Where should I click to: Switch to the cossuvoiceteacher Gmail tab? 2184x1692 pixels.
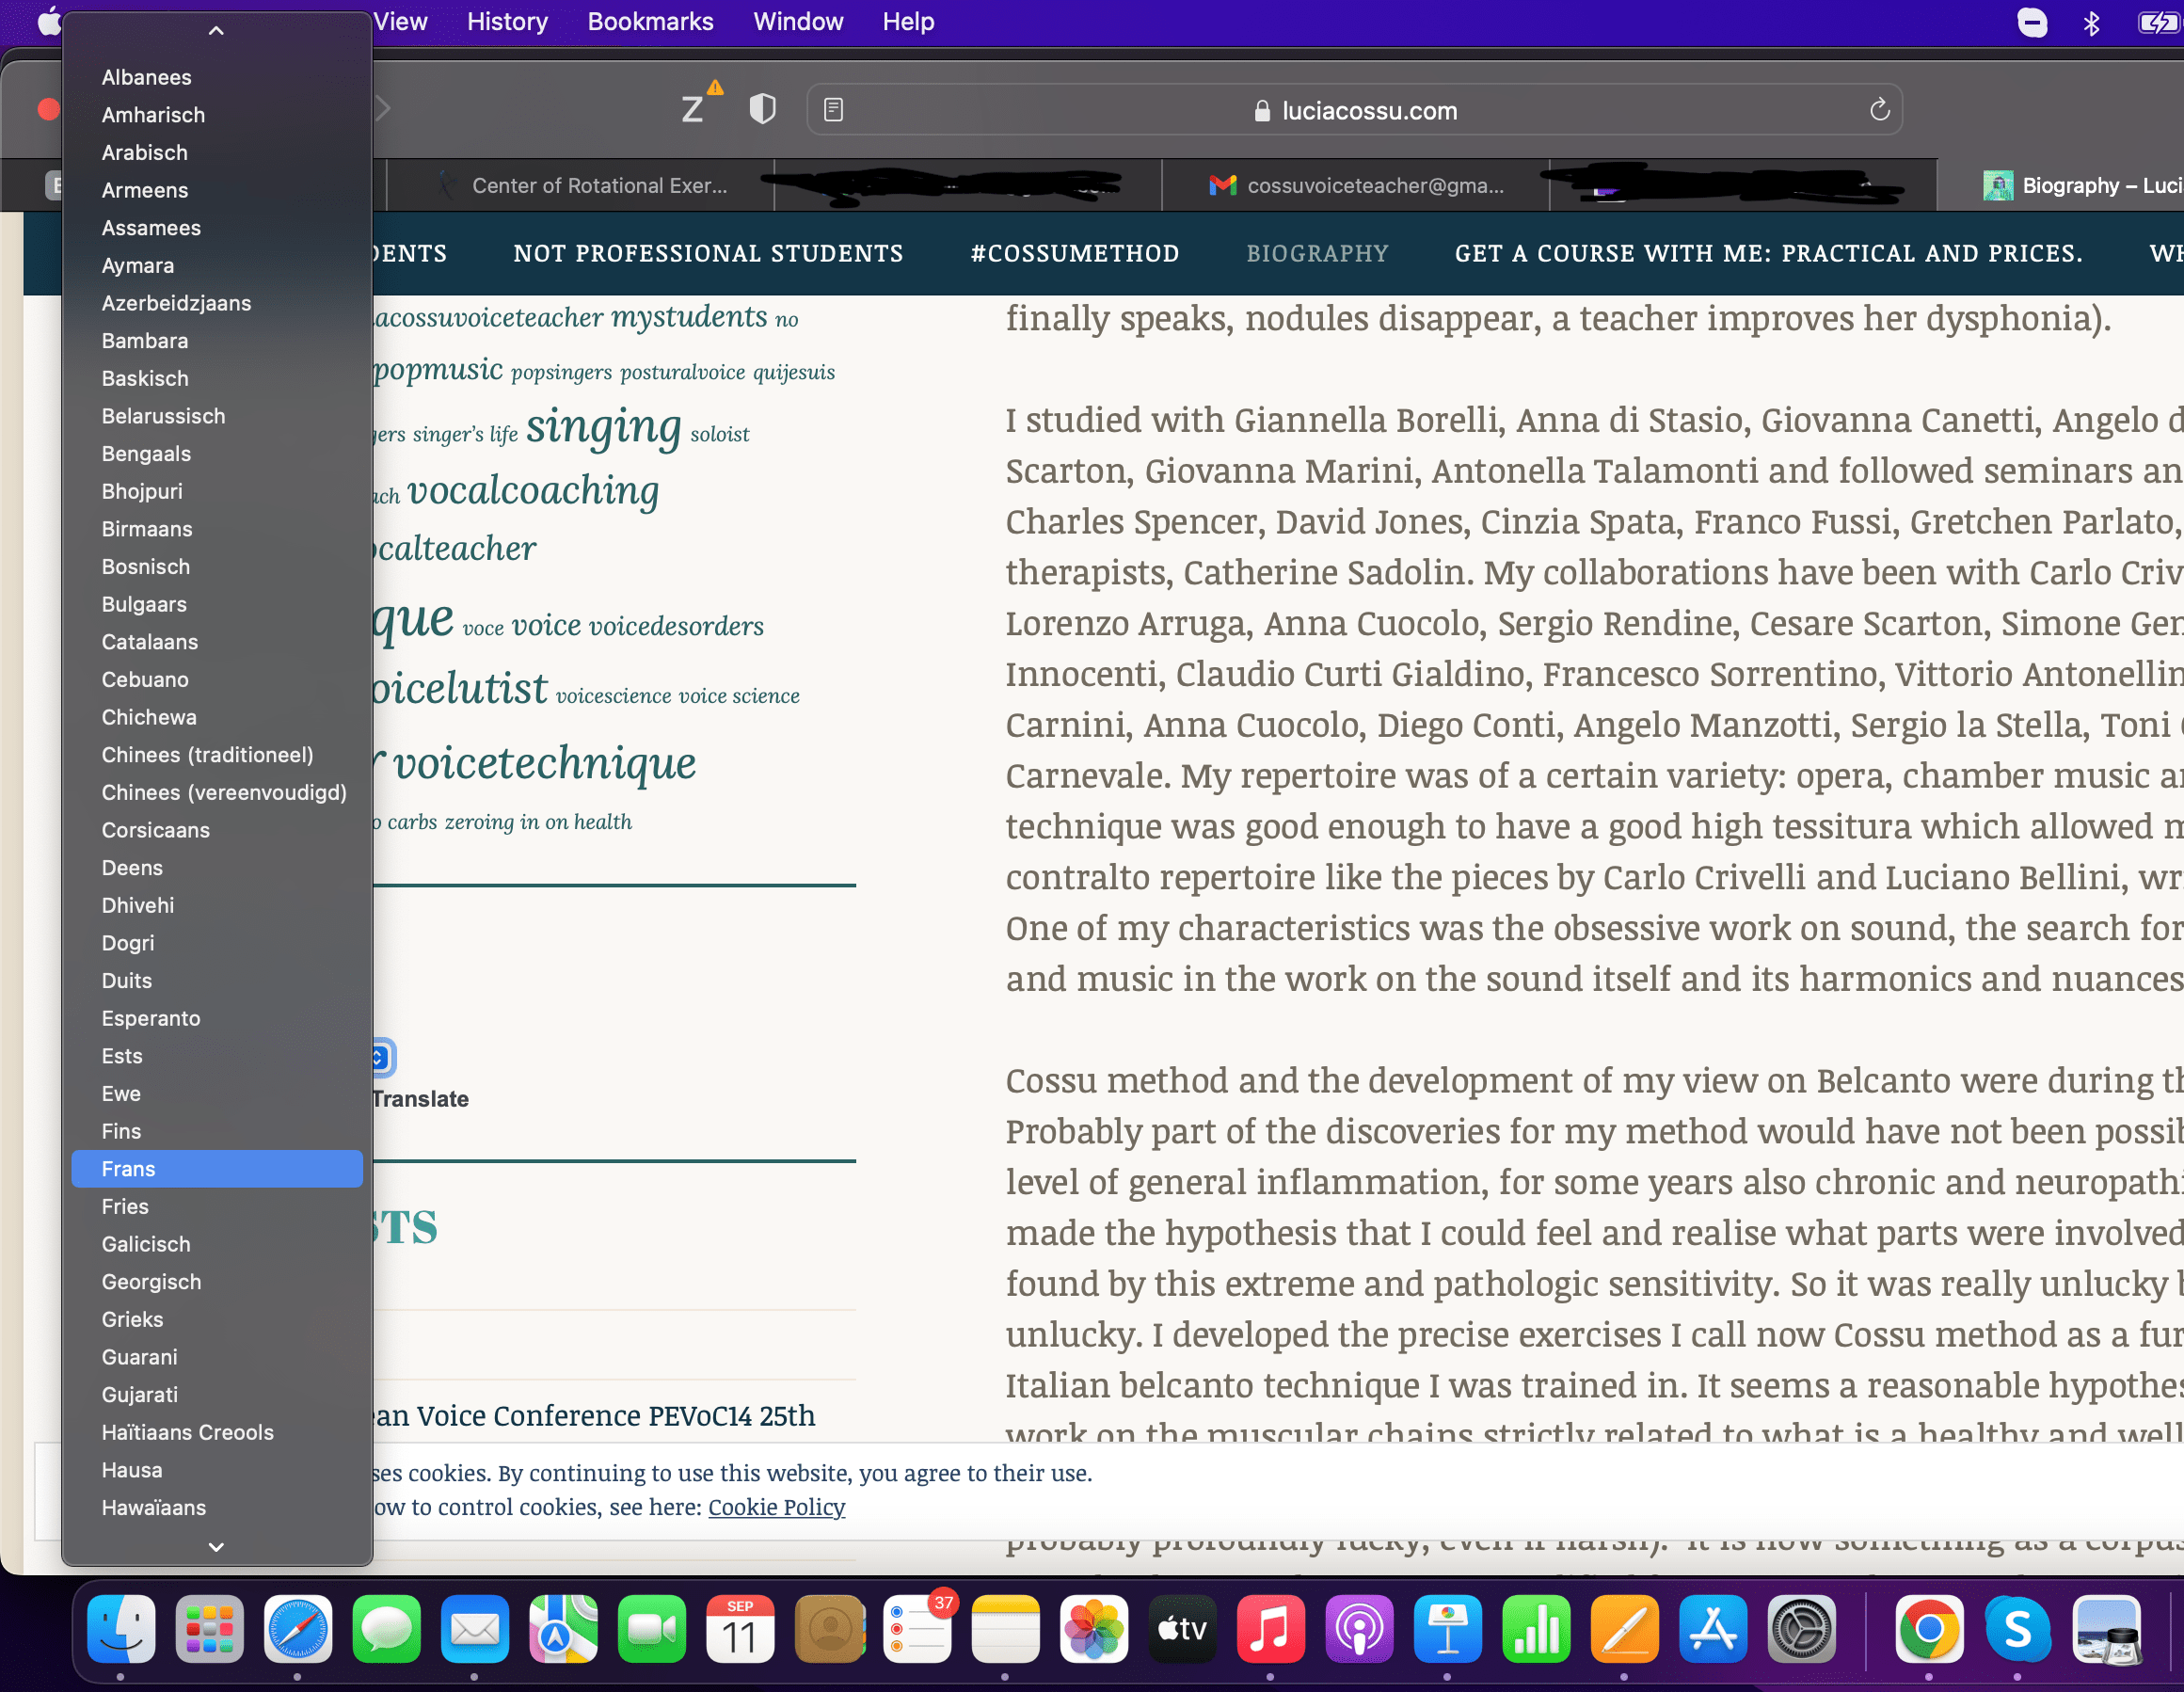(x=1355, y=186)
